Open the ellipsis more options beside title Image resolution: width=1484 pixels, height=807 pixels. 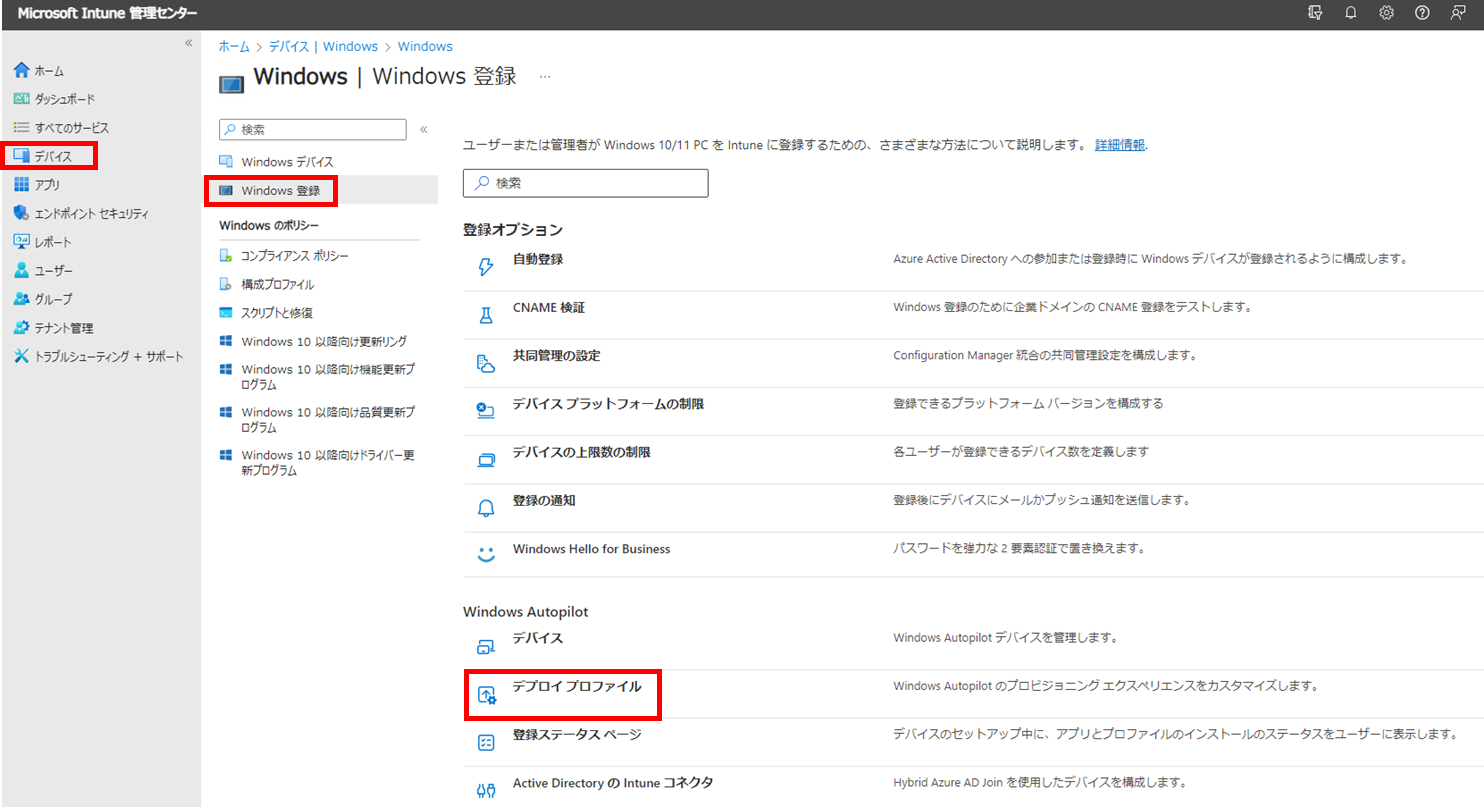[545, 76]
